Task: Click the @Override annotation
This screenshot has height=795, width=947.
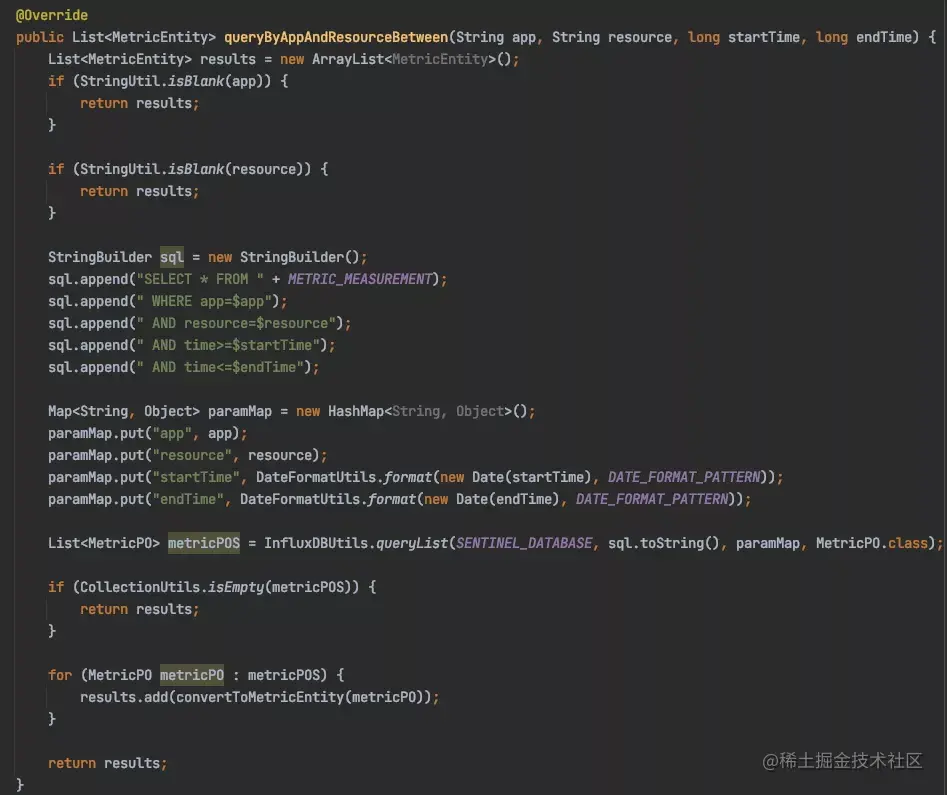Action: (x=52, y=15)
